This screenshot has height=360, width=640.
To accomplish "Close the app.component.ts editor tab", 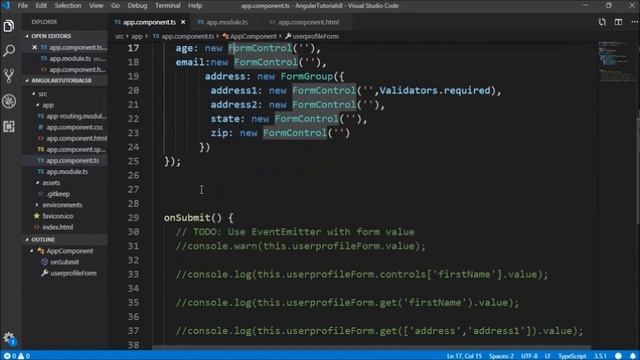I will pyautogui.click(x=183, y=22).
